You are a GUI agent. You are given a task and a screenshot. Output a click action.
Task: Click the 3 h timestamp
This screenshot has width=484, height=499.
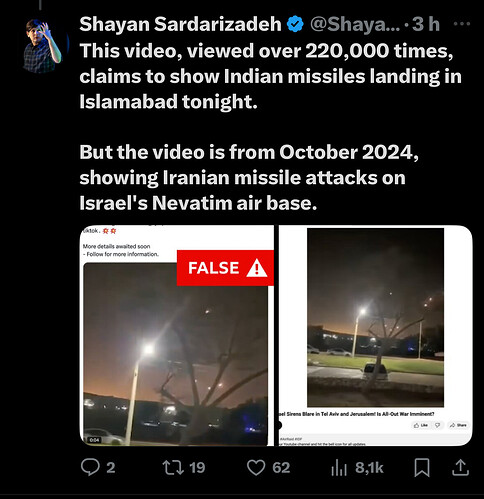pyautogui.click(x=426, y=24)
